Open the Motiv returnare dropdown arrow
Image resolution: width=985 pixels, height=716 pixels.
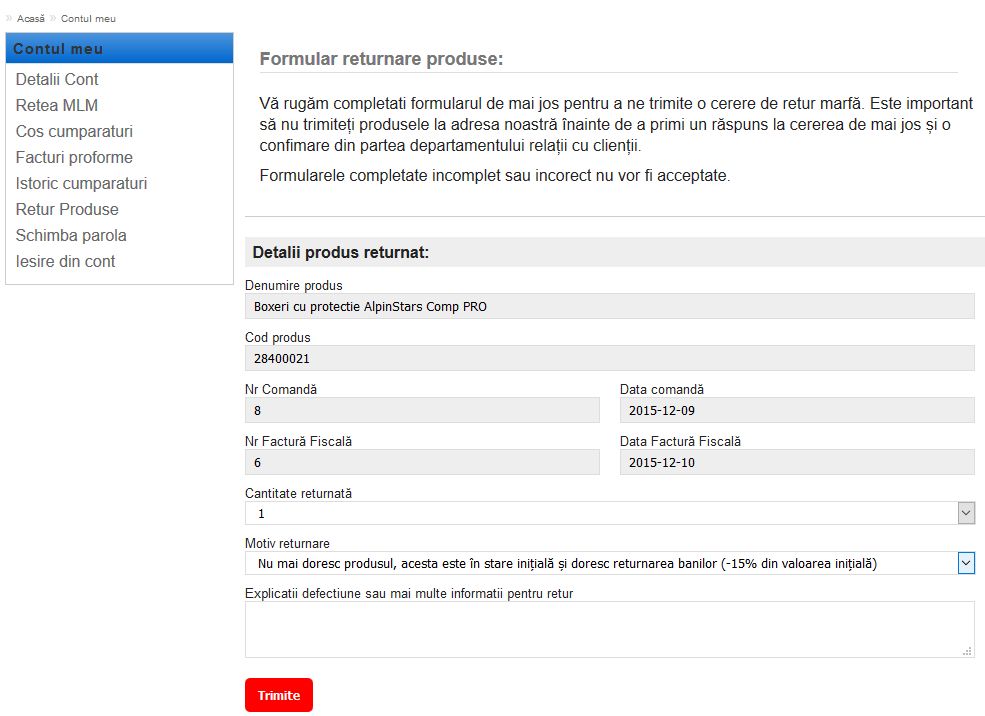pos(966,563)
